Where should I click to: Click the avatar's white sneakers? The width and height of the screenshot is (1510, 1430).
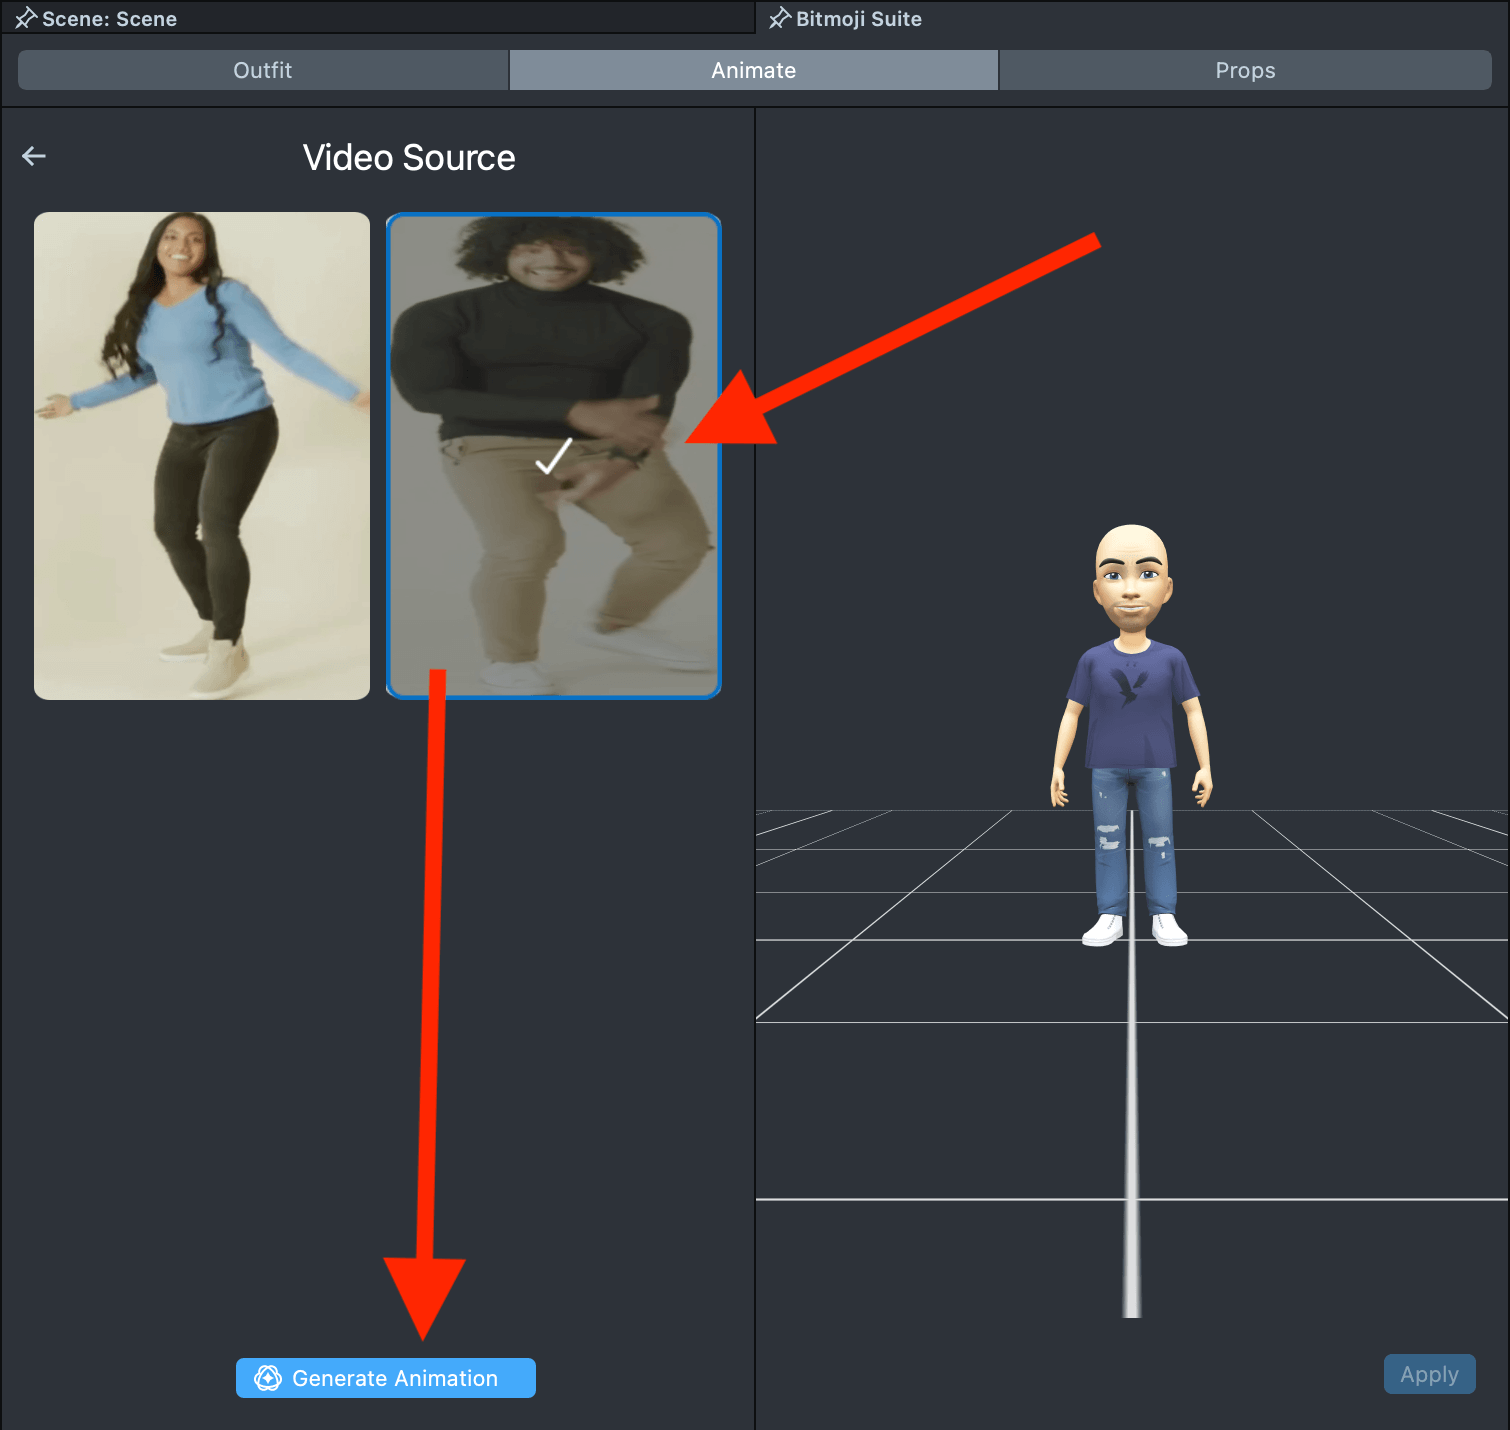[1104, 931]
